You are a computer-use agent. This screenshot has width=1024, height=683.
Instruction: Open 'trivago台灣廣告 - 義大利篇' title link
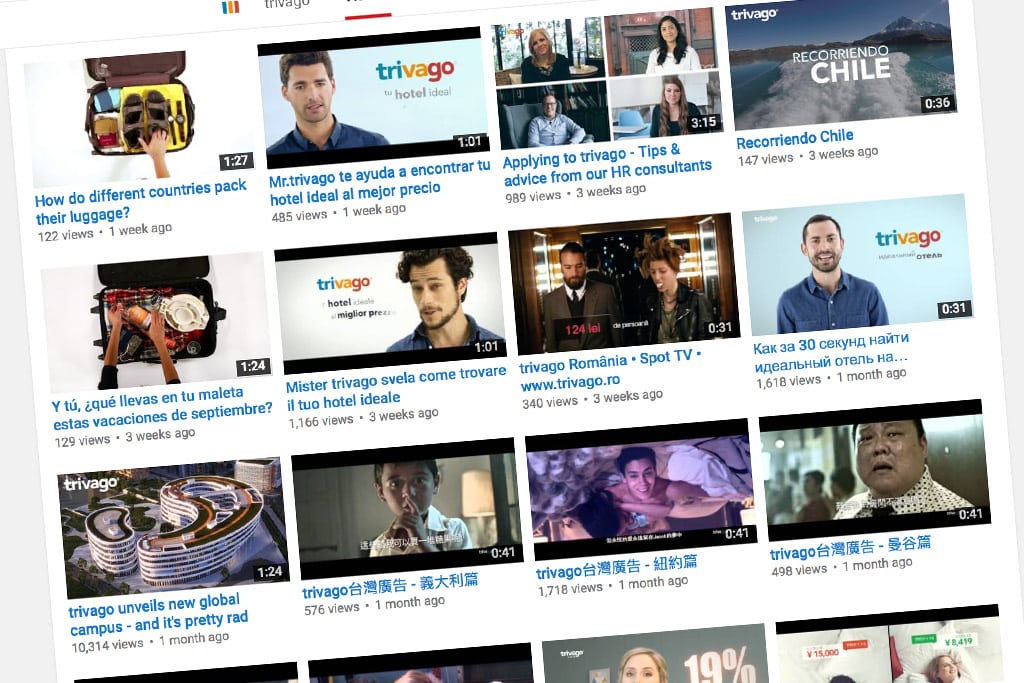pyautogui.click(x=390, y=585)
